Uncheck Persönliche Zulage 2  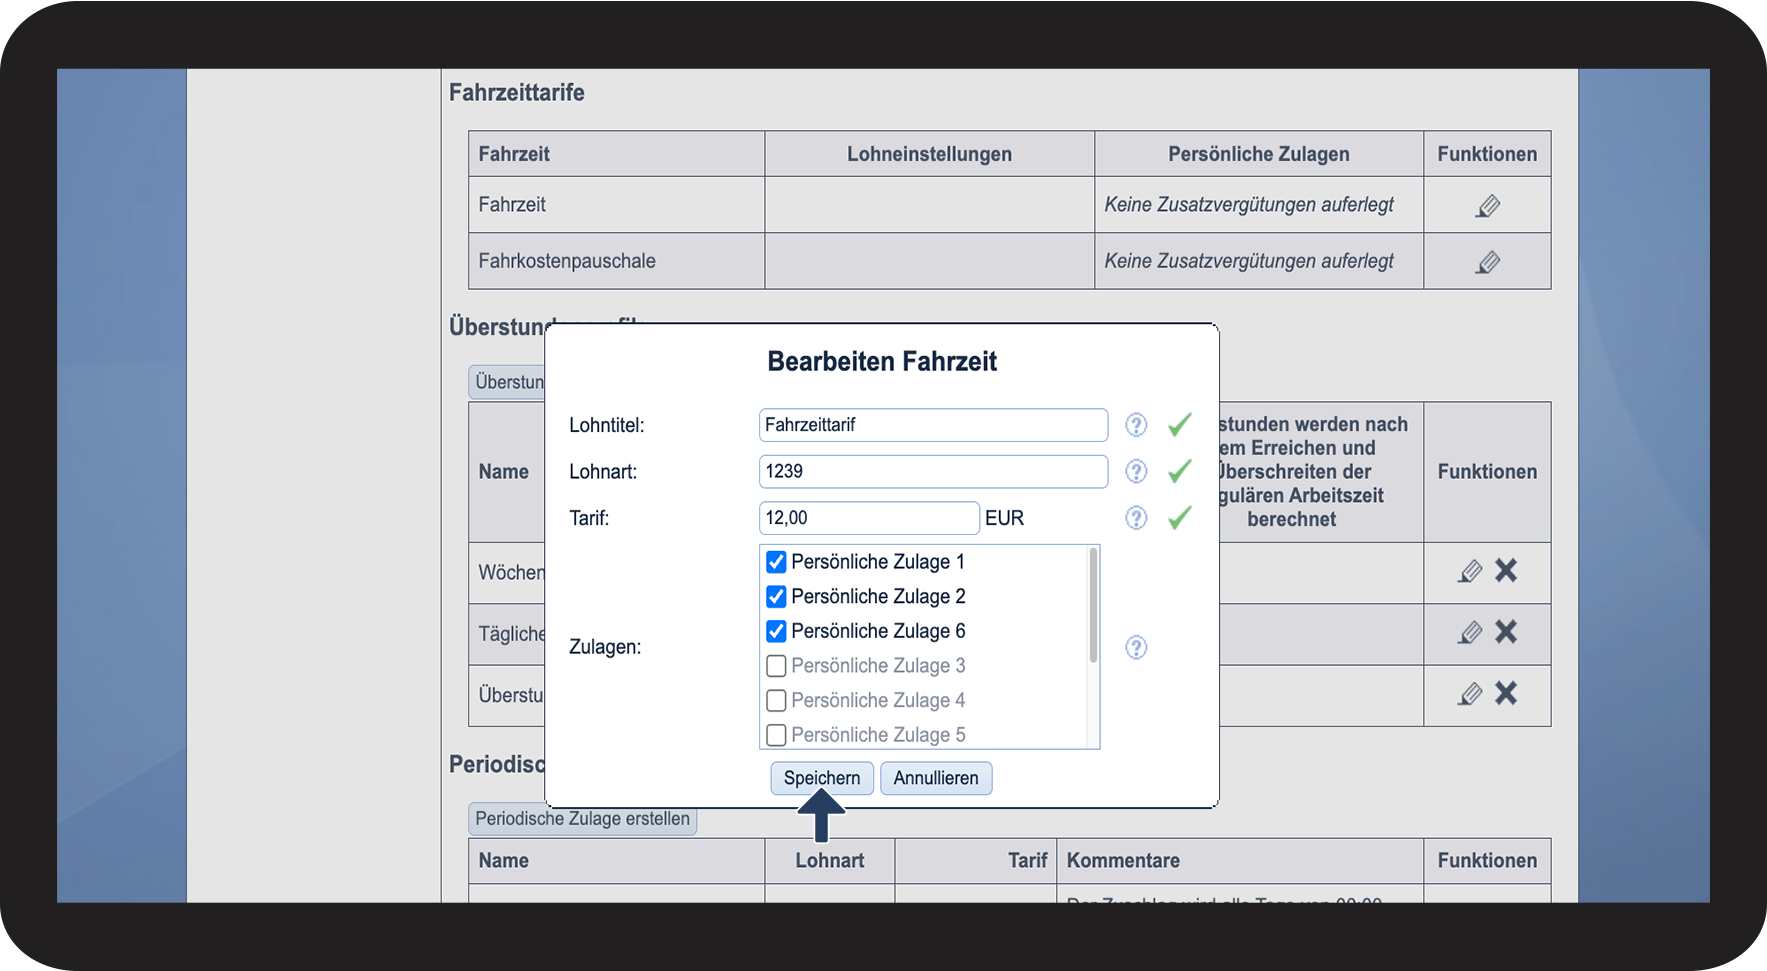point(776,597)
